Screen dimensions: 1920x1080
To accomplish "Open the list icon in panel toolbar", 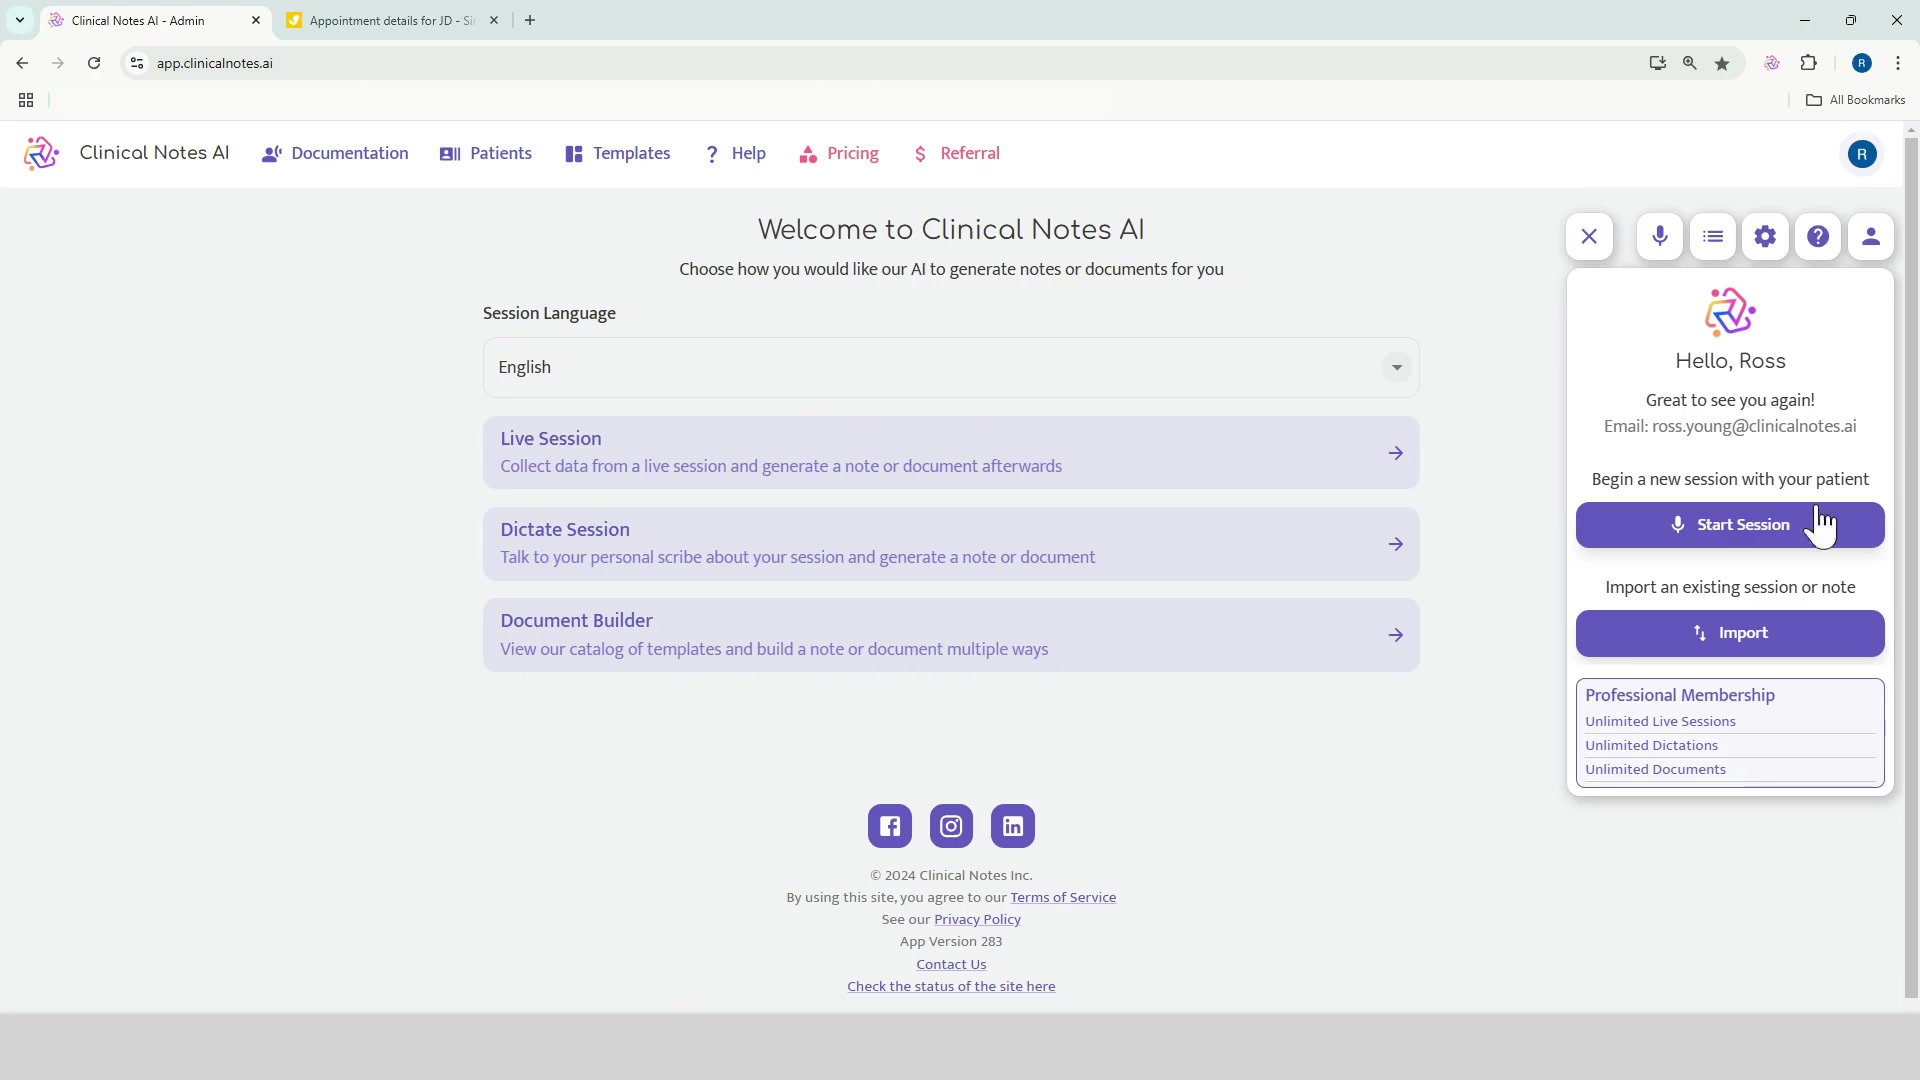I will pyautogui.click(x=1713, y=237).
